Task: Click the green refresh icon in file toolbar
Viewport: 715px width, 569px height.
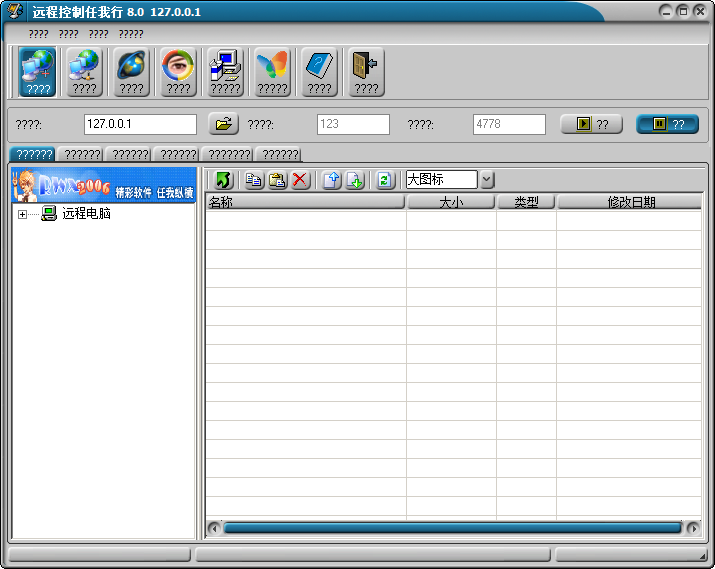Action: pos(385,180)
